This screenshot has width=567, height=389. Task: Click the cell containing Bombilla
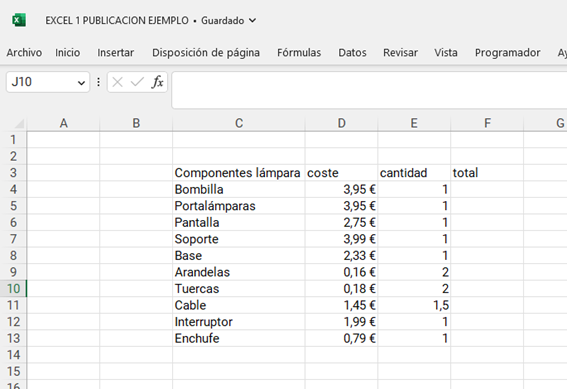pyautogui.click(x=239, y=189)
